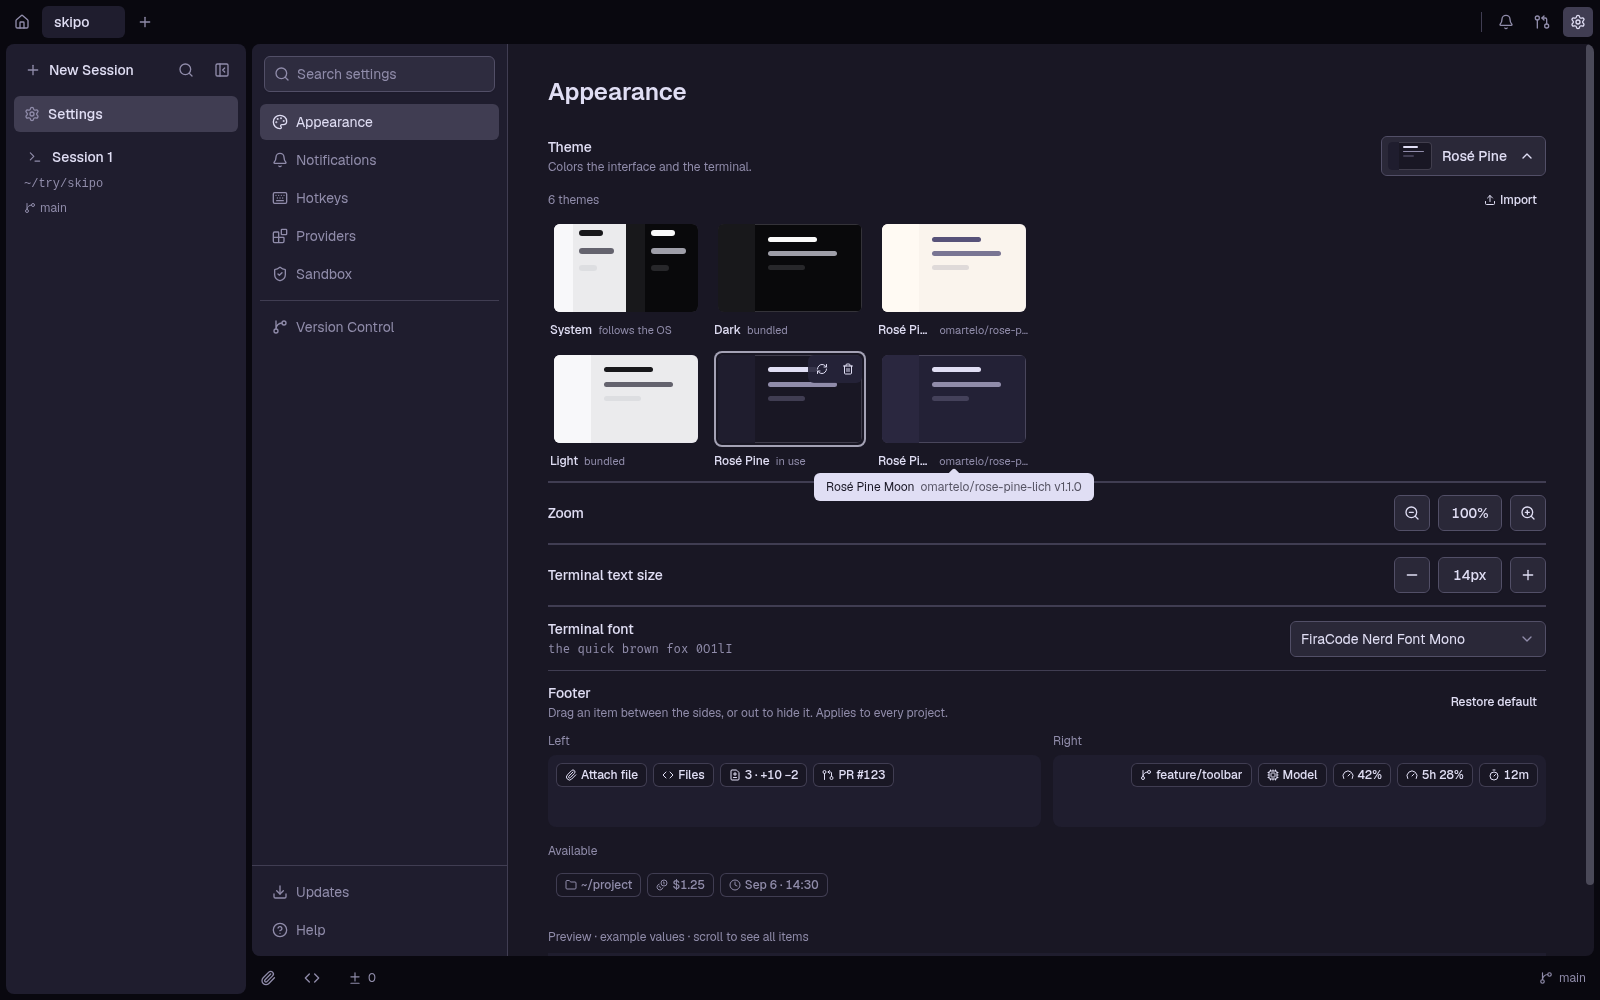Open the Sandbox settings section
This screenshot has height=1000, width=1600.
tap(379, 274)
